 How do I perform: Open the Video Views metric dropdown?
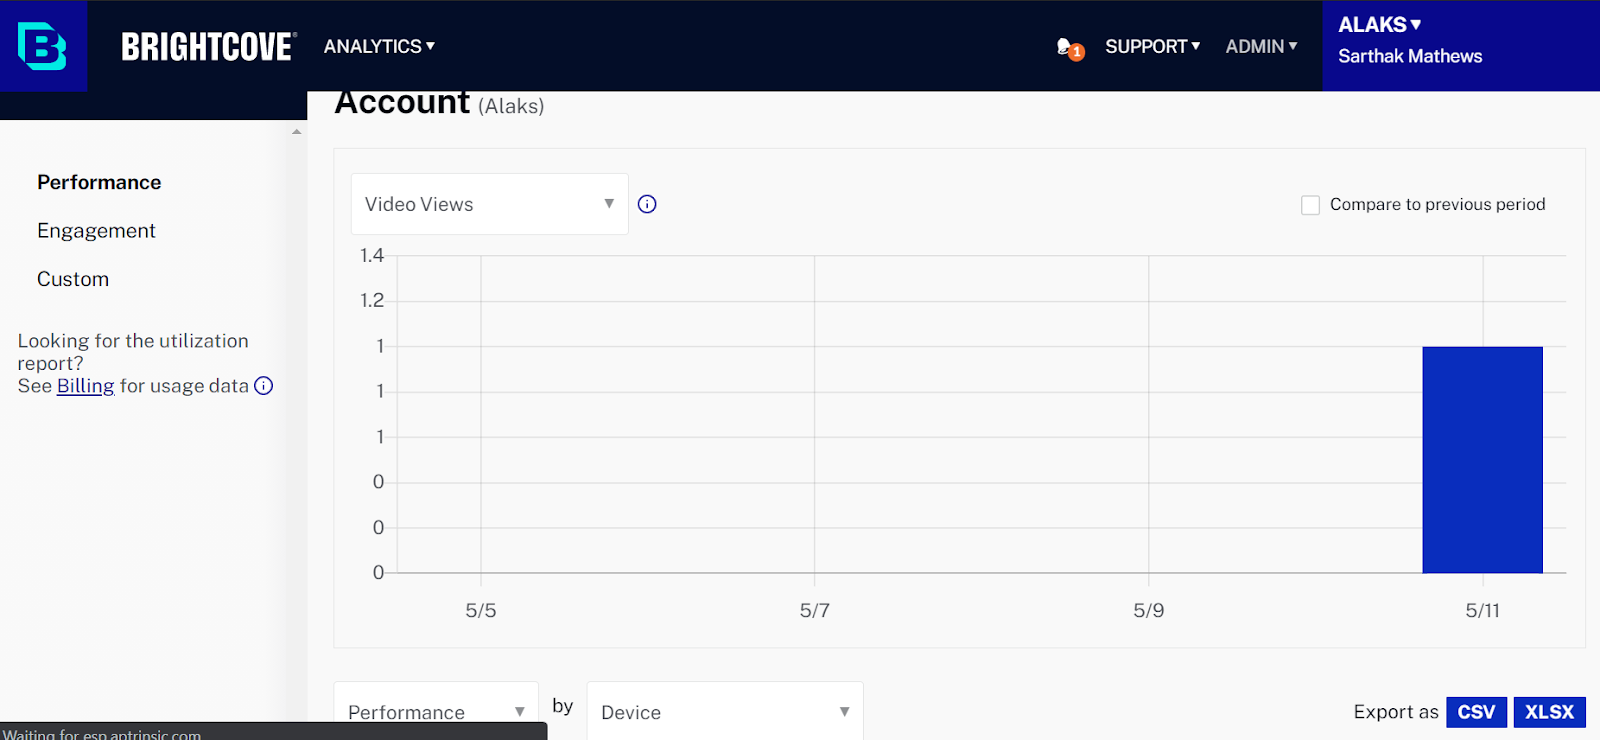[490, 204]
